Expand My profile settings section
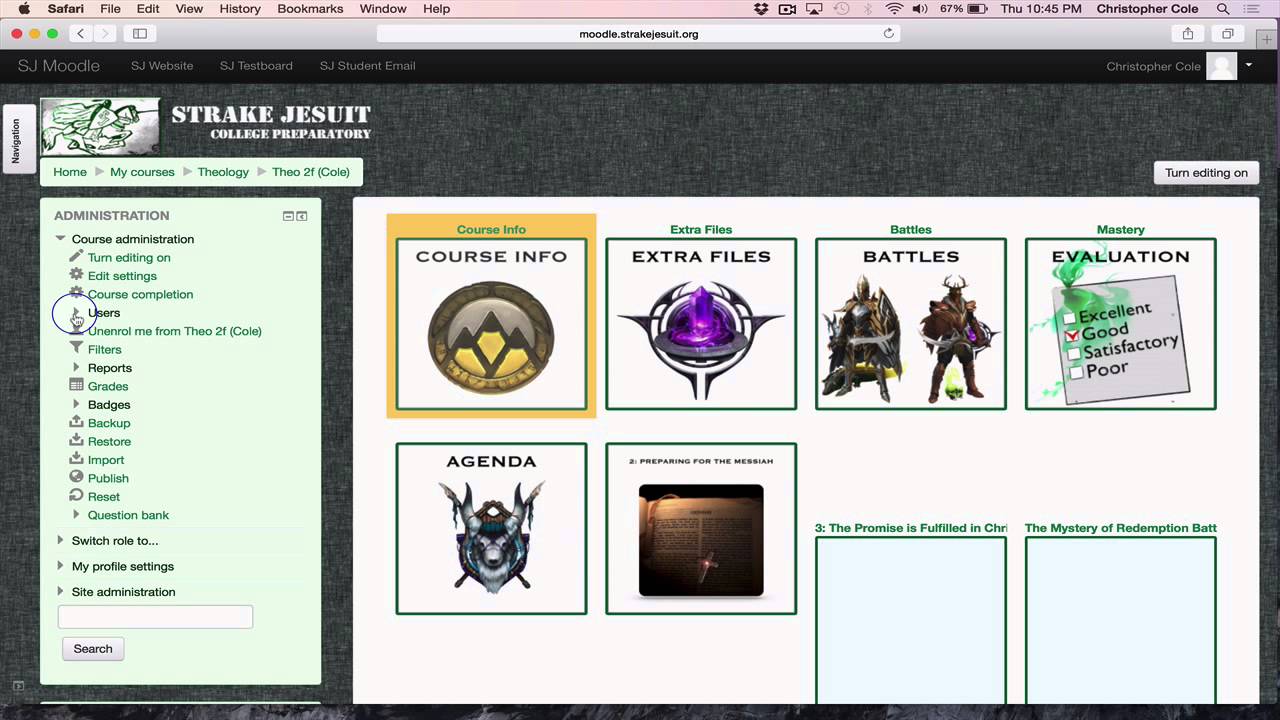1280x720 pixels. point(60,566)
